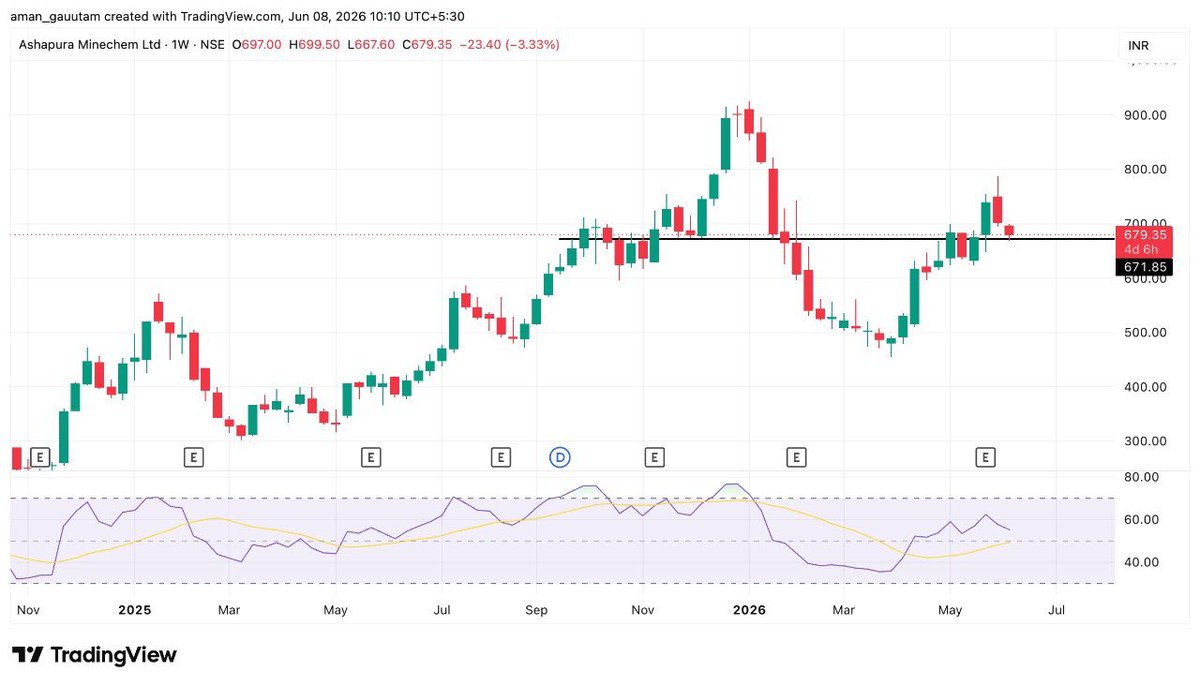
Task: Click the 500.00 price axis label
Action: [1145, 332]
